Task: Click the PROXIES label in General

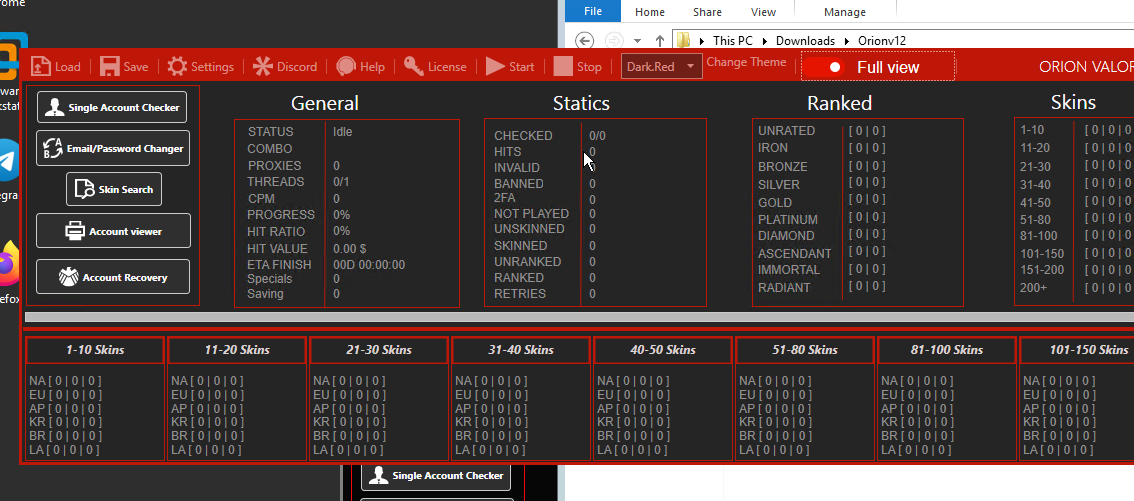Action: tap(274, 166)
